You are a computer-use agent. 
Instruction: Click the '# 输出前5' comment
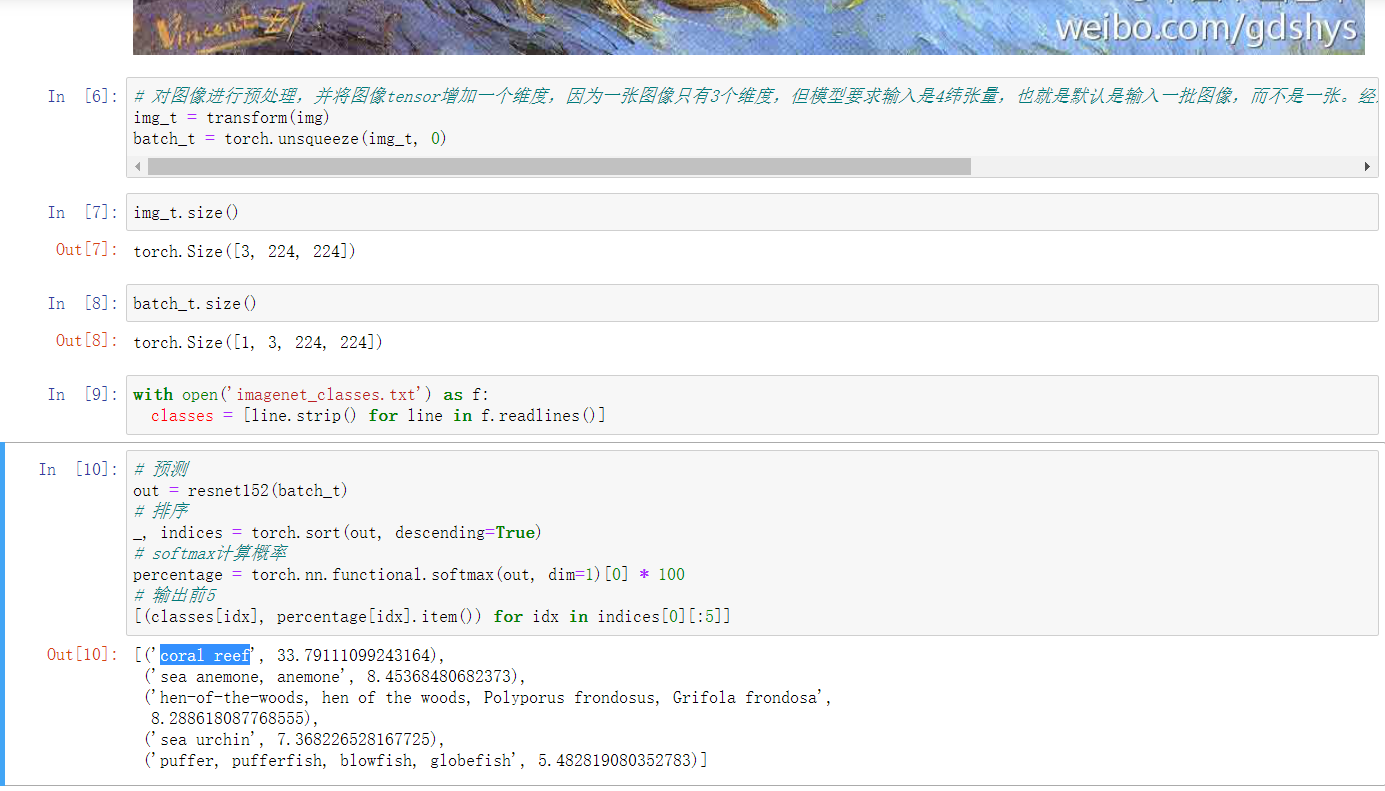tap(175, 595)
